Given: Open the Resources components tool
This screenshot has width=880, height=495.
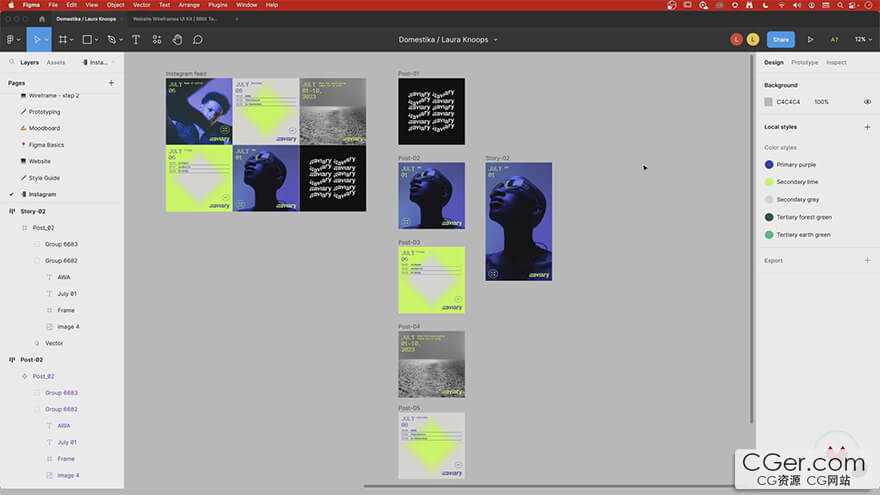Looking at the screenshot, I should [x=156, y=39].
